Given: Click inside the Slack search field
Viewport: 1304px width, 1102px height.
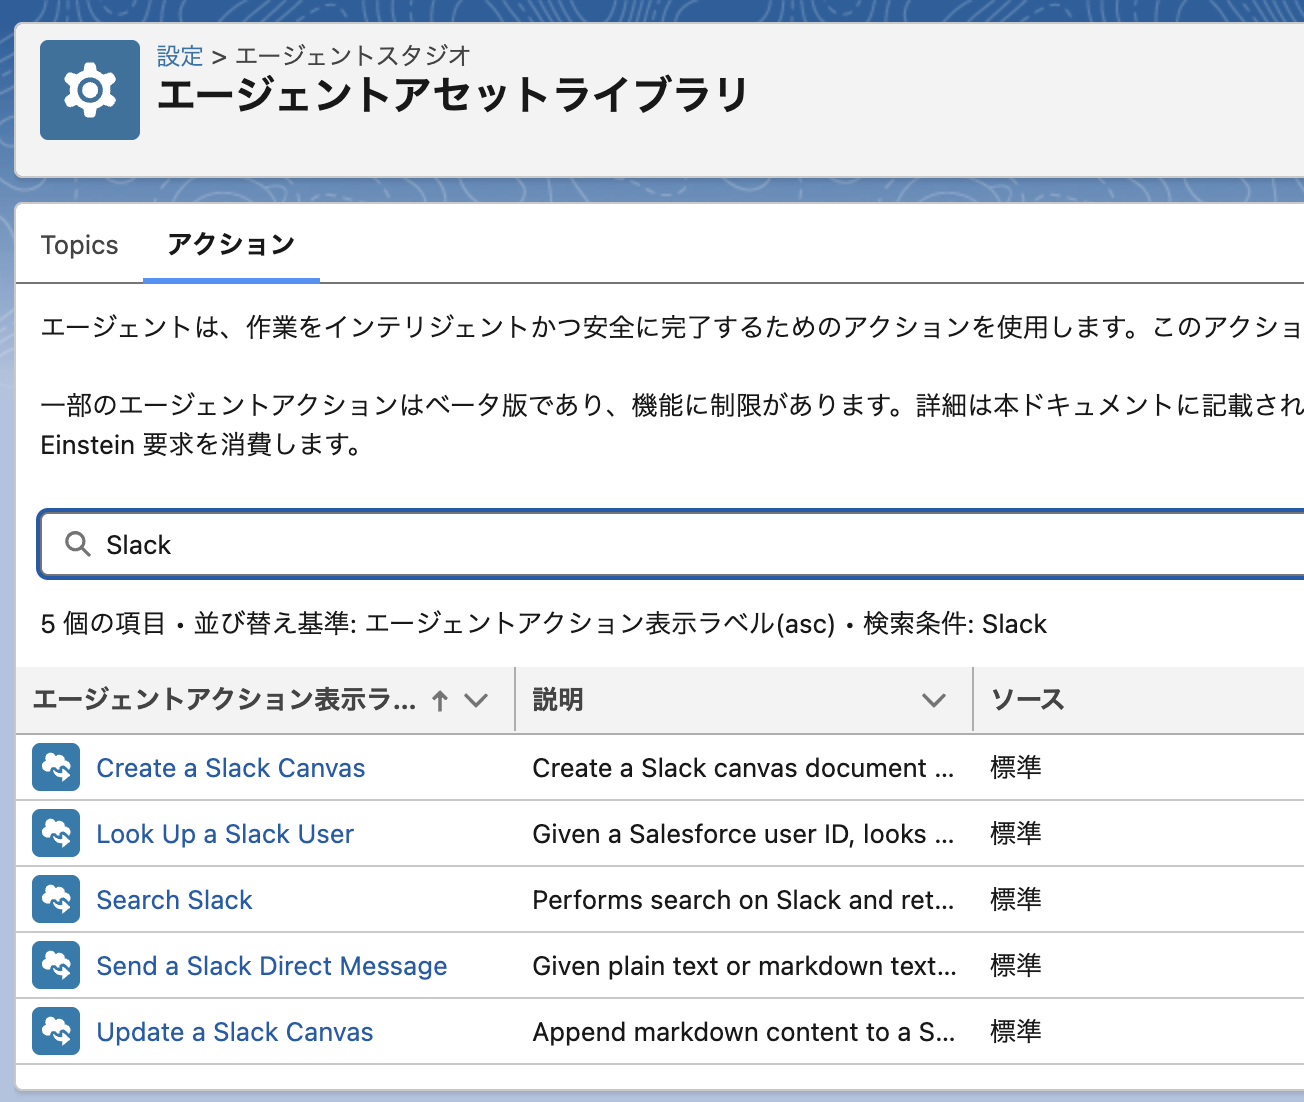Looking at the screenshot, I should (x=400, y=544).
